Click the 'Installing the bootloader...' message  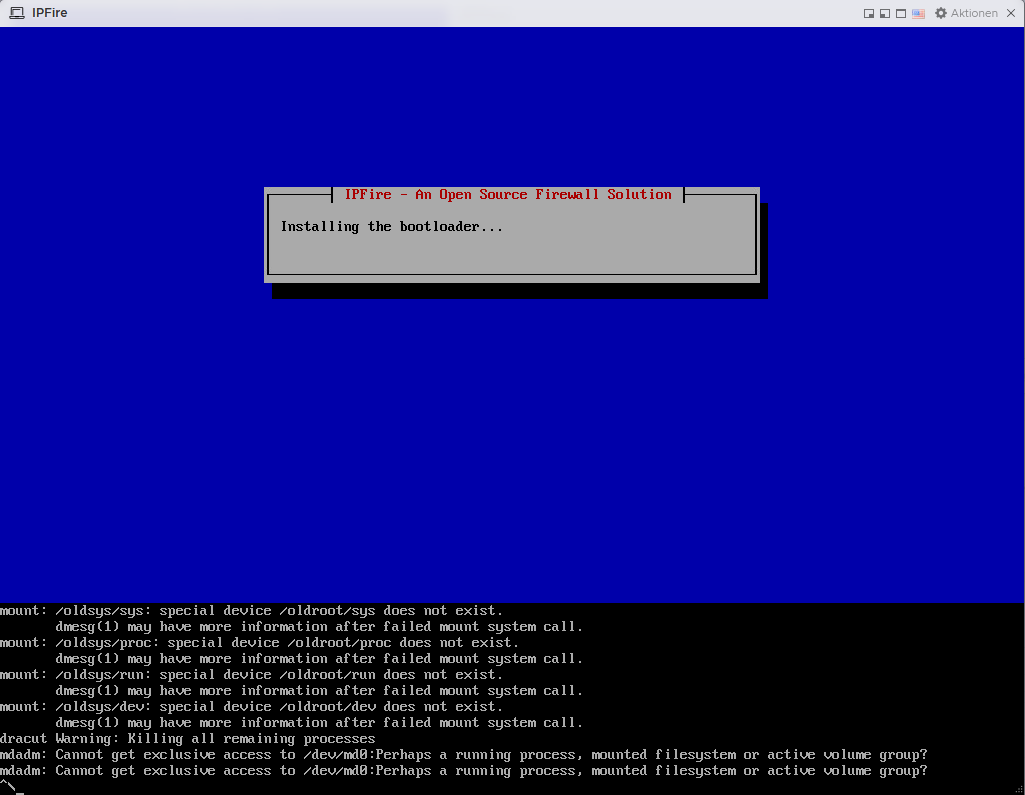tap(392, 226)
